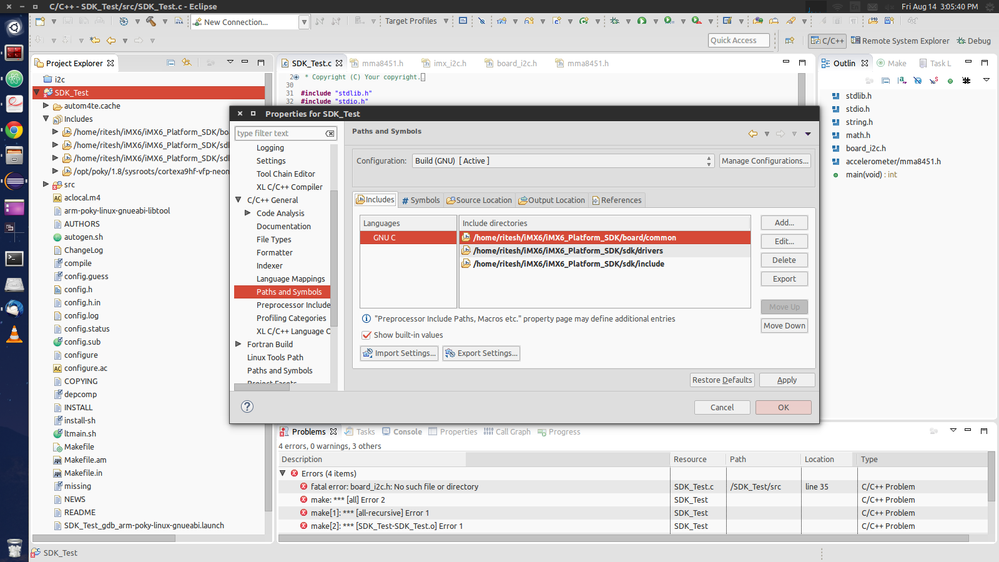999x562 pixels.
Task: Confirm with the OK button
Action: pyautogui.click(x=783, y=407)
